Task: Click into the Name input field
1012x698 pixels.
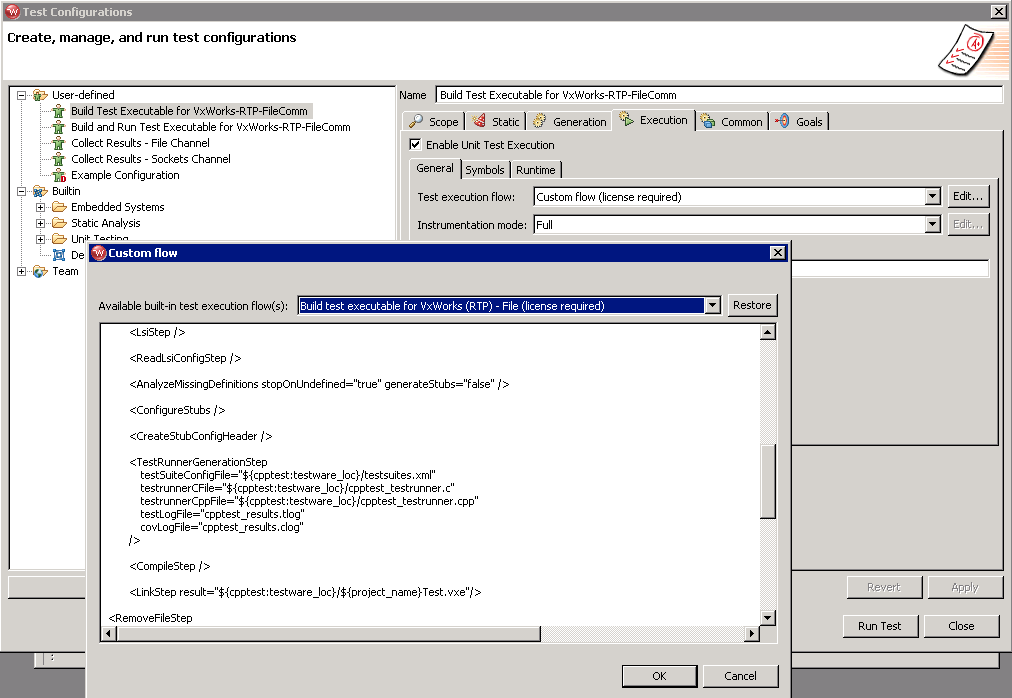Action: (718, 95)
